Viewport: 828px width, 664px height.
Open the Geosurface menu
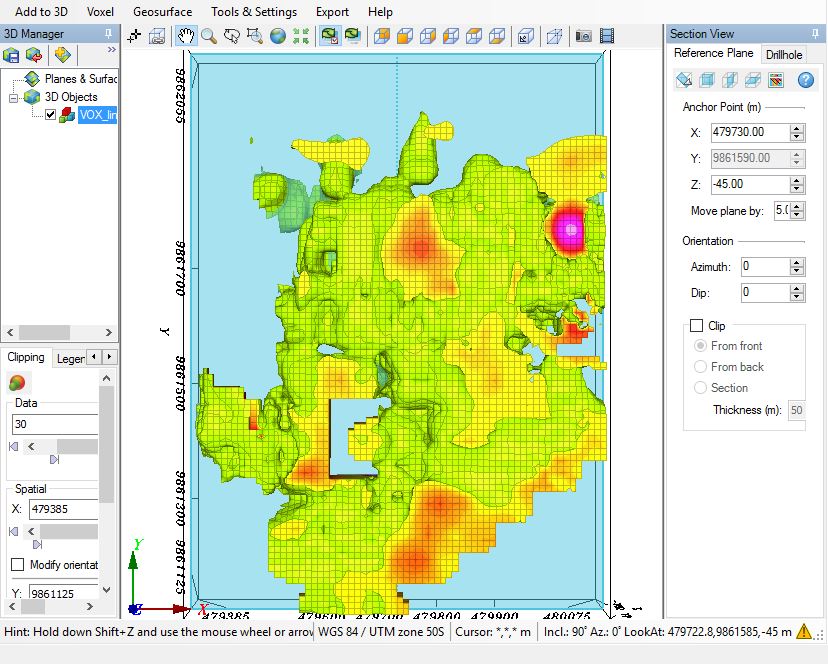162,12
